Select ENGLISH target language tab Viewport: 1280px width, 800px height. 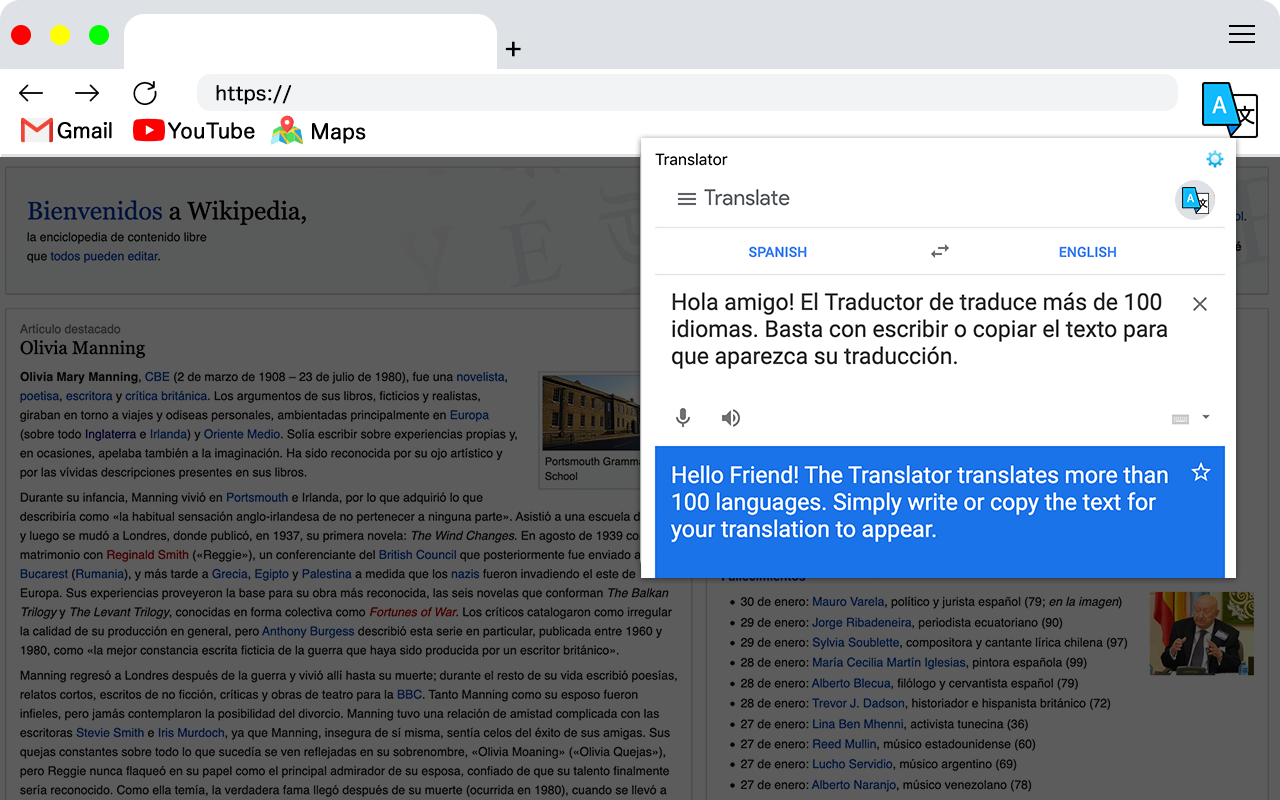(x=1087, y=252)
